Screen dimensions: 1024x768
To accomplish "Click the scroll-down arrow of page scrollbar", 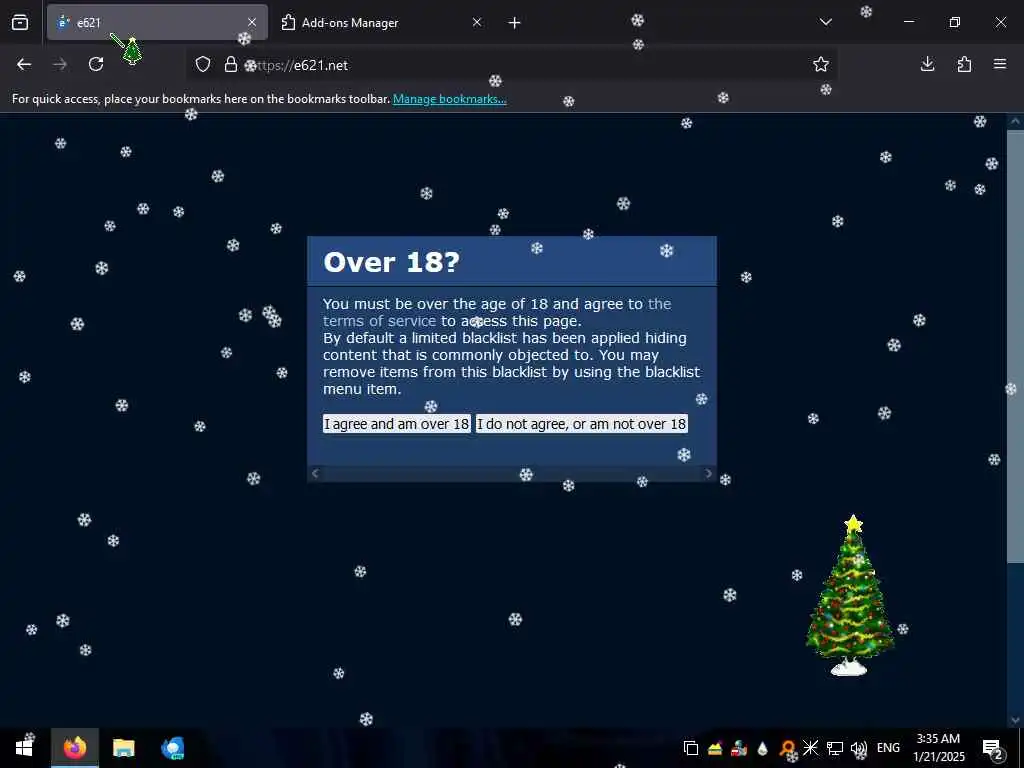I will point(1014,720).
